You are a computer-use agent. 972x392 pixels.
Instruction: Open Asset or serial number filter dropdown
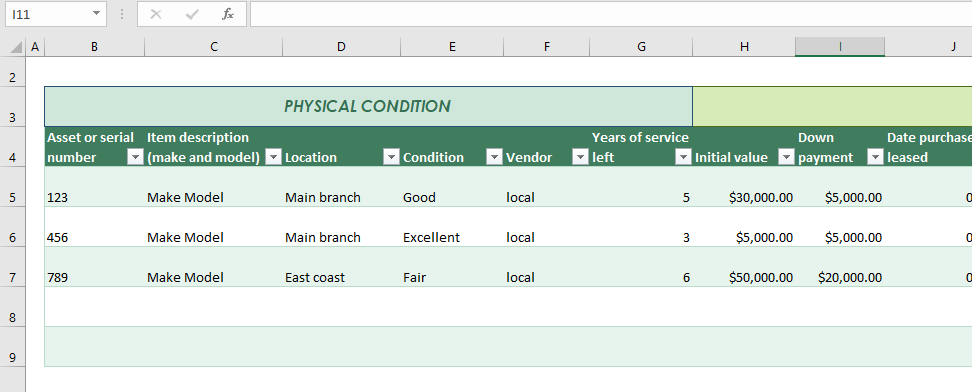click(x=136, y=158)
